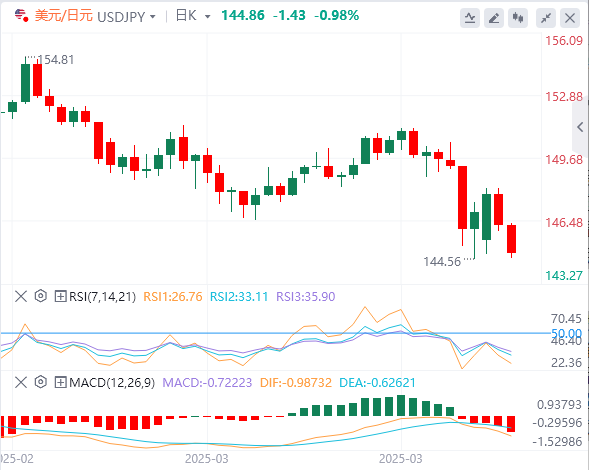The height and width of the screenshot is (470, 589).
Task: Click the current price 144.86
Action: click(243, 15)
